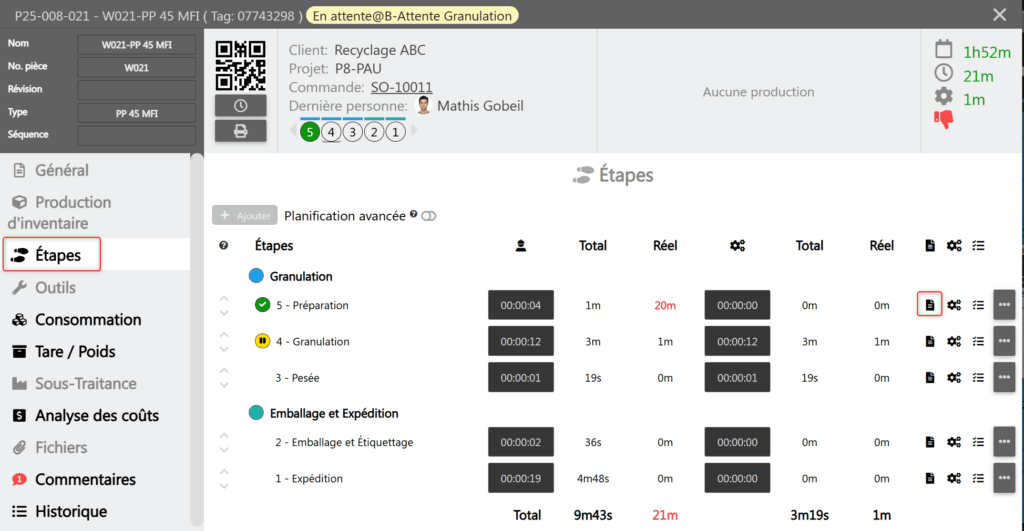Viewport: 1024px width, 531px height.
Task: Click the help icon beside Planification avancée
Action: [413, 215]
